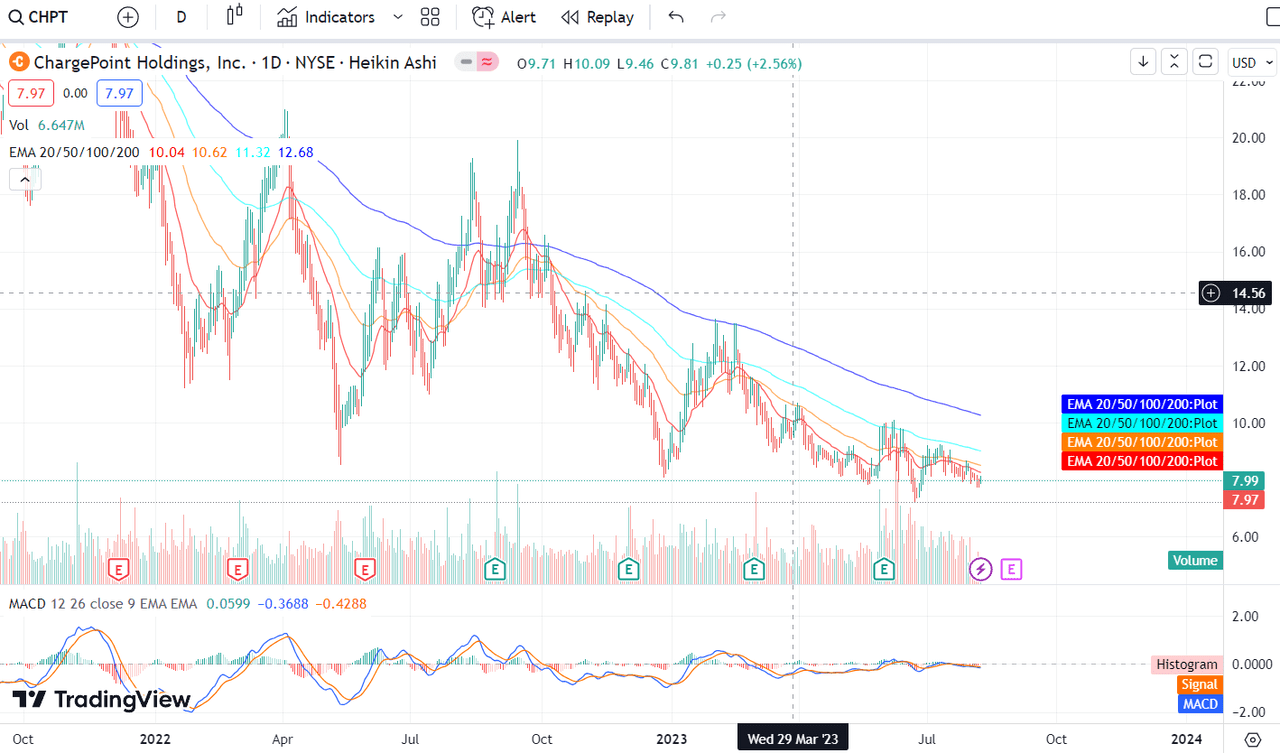Click the 2022 time axis label
The width and height of the screenshot is (1280, 753).
(x=155, y=739)
